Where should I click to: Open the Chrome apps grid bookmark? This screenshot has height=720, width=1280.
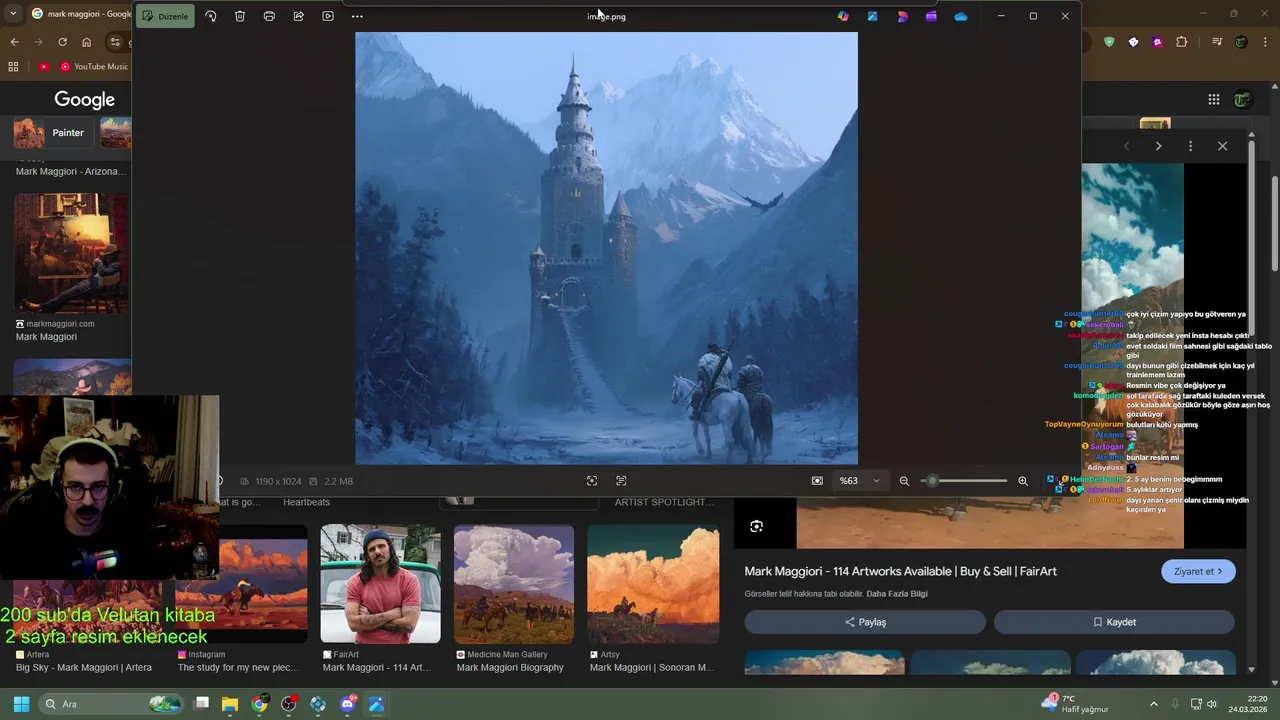pyautogui.click(x=13, y=67)
